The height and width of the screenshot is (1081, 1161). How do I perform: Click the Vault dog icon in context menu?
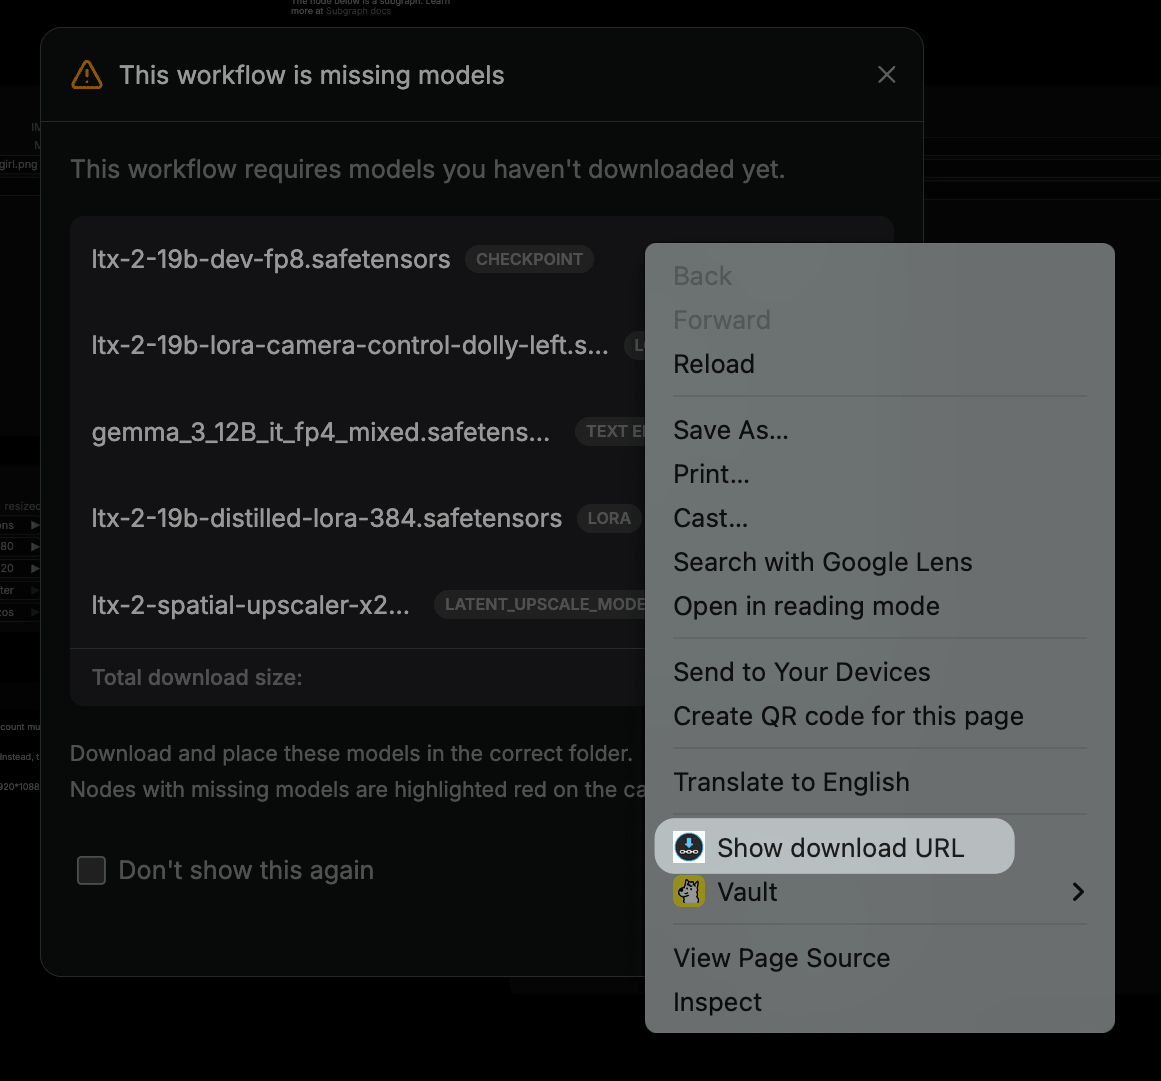pyautogui.click(x=689, y=891)
